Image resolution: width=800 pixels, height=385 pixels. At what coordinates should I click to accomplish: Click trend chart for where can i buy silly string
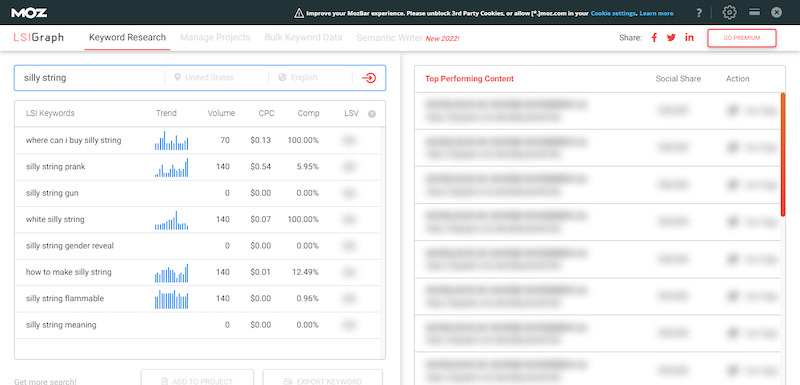point(171,141)
